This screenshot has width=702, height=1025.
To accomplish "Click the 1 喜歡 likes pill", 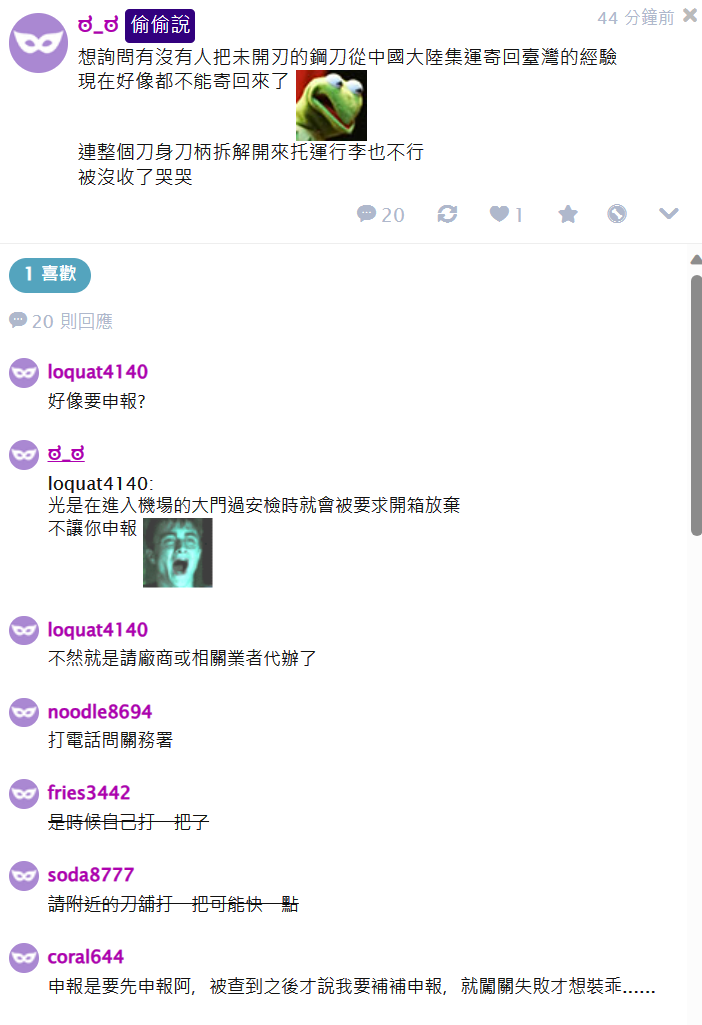I will click(x=50, y=275).
